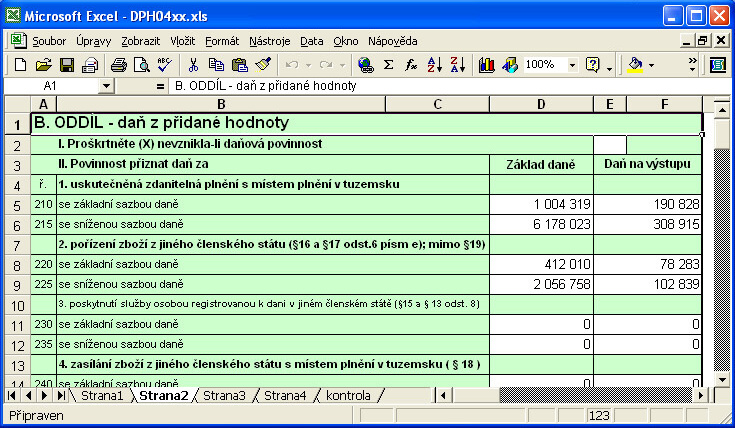Select column D header
The width and height of the screenshot is (735, 428).
click(541, 104)
